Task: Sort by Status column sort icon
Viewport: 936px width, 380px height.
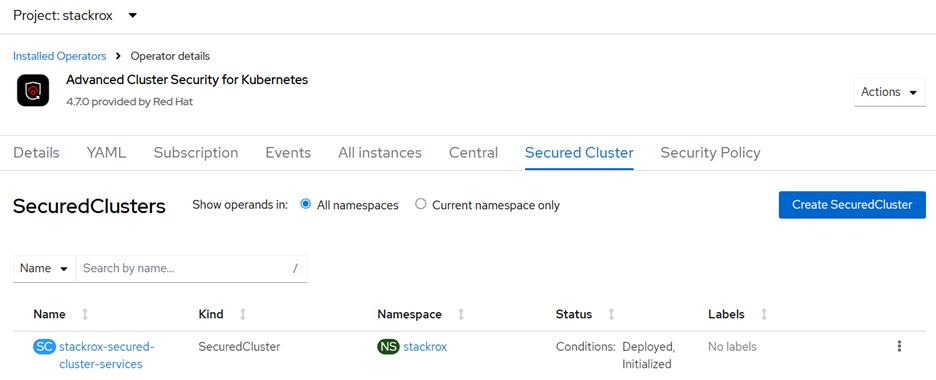Action: 611,314
